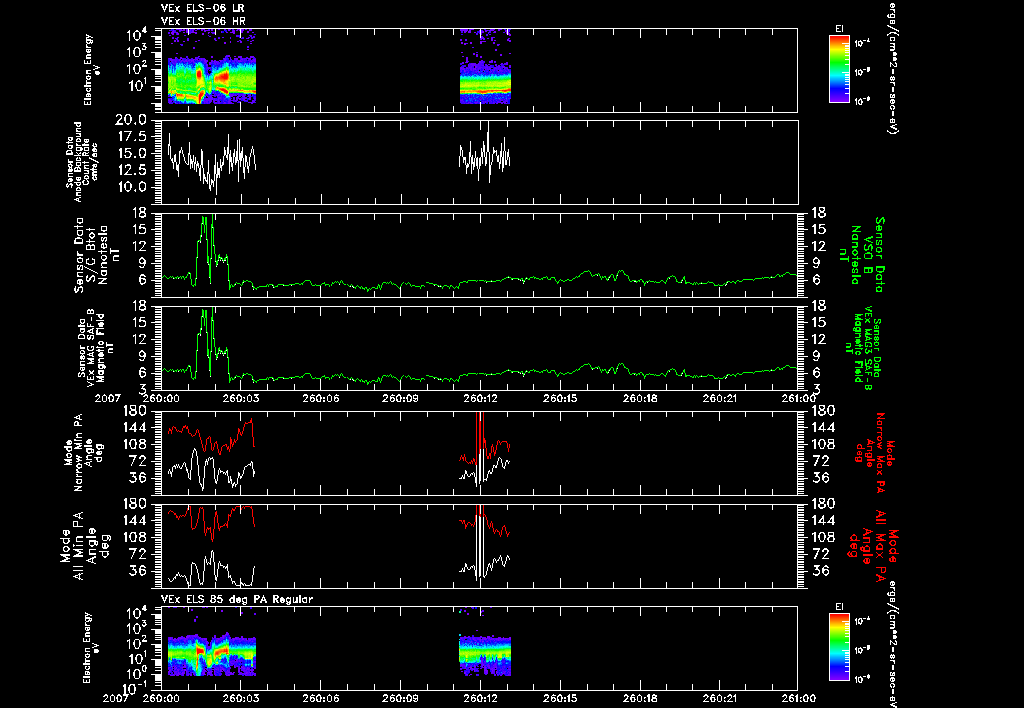Click the '260:18' label on the bottom time axis

coord(640,698)
